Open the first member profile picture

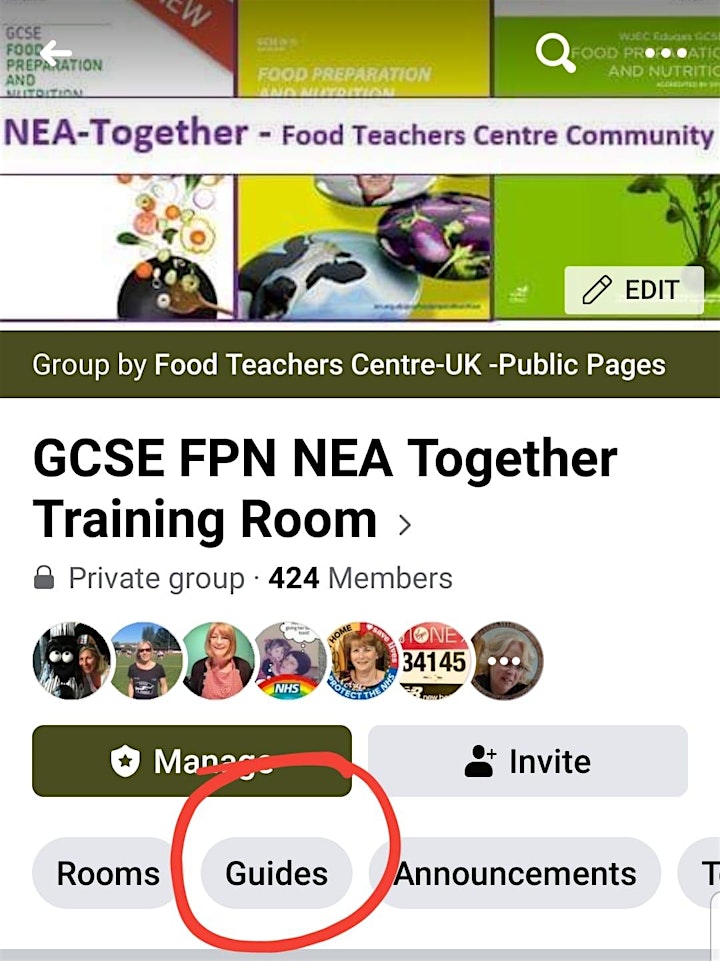coord(72,661)
